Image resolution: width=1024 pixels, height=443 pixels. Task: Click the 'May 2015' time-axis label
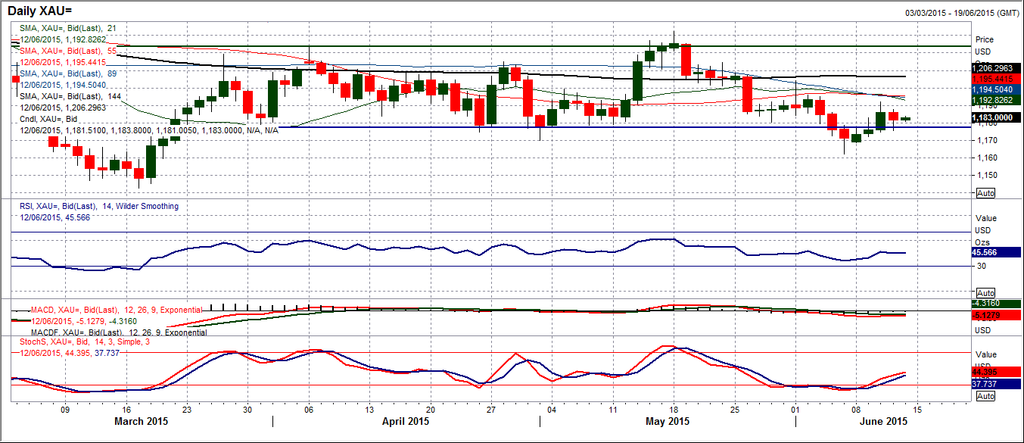tap(667, 421)
